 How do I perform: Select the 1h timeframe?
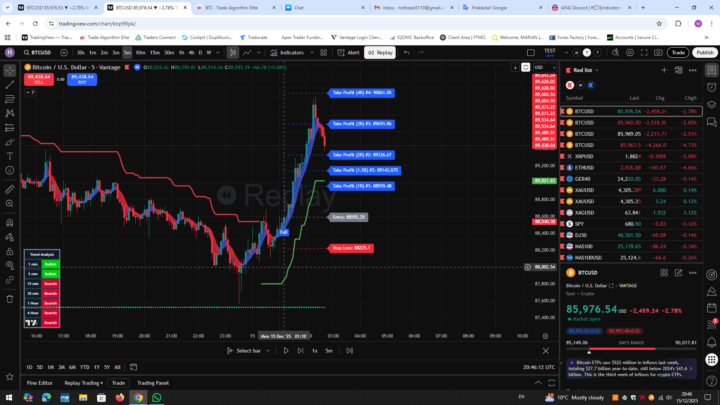[181, 53]
